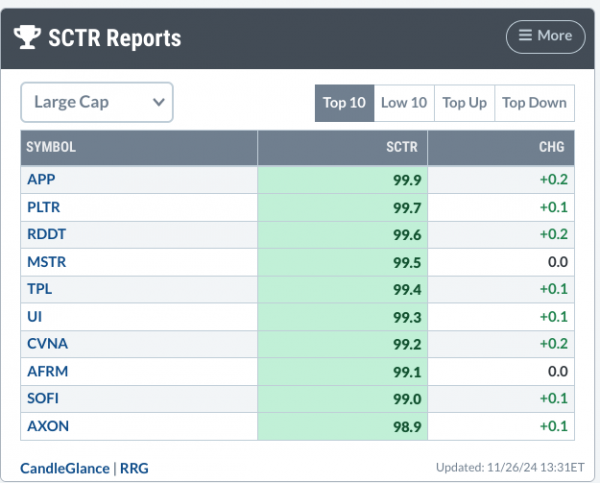600x483 pixels.
Task: Click the 99.5 SCTR value for MSTR
Action: coord(407,263)
